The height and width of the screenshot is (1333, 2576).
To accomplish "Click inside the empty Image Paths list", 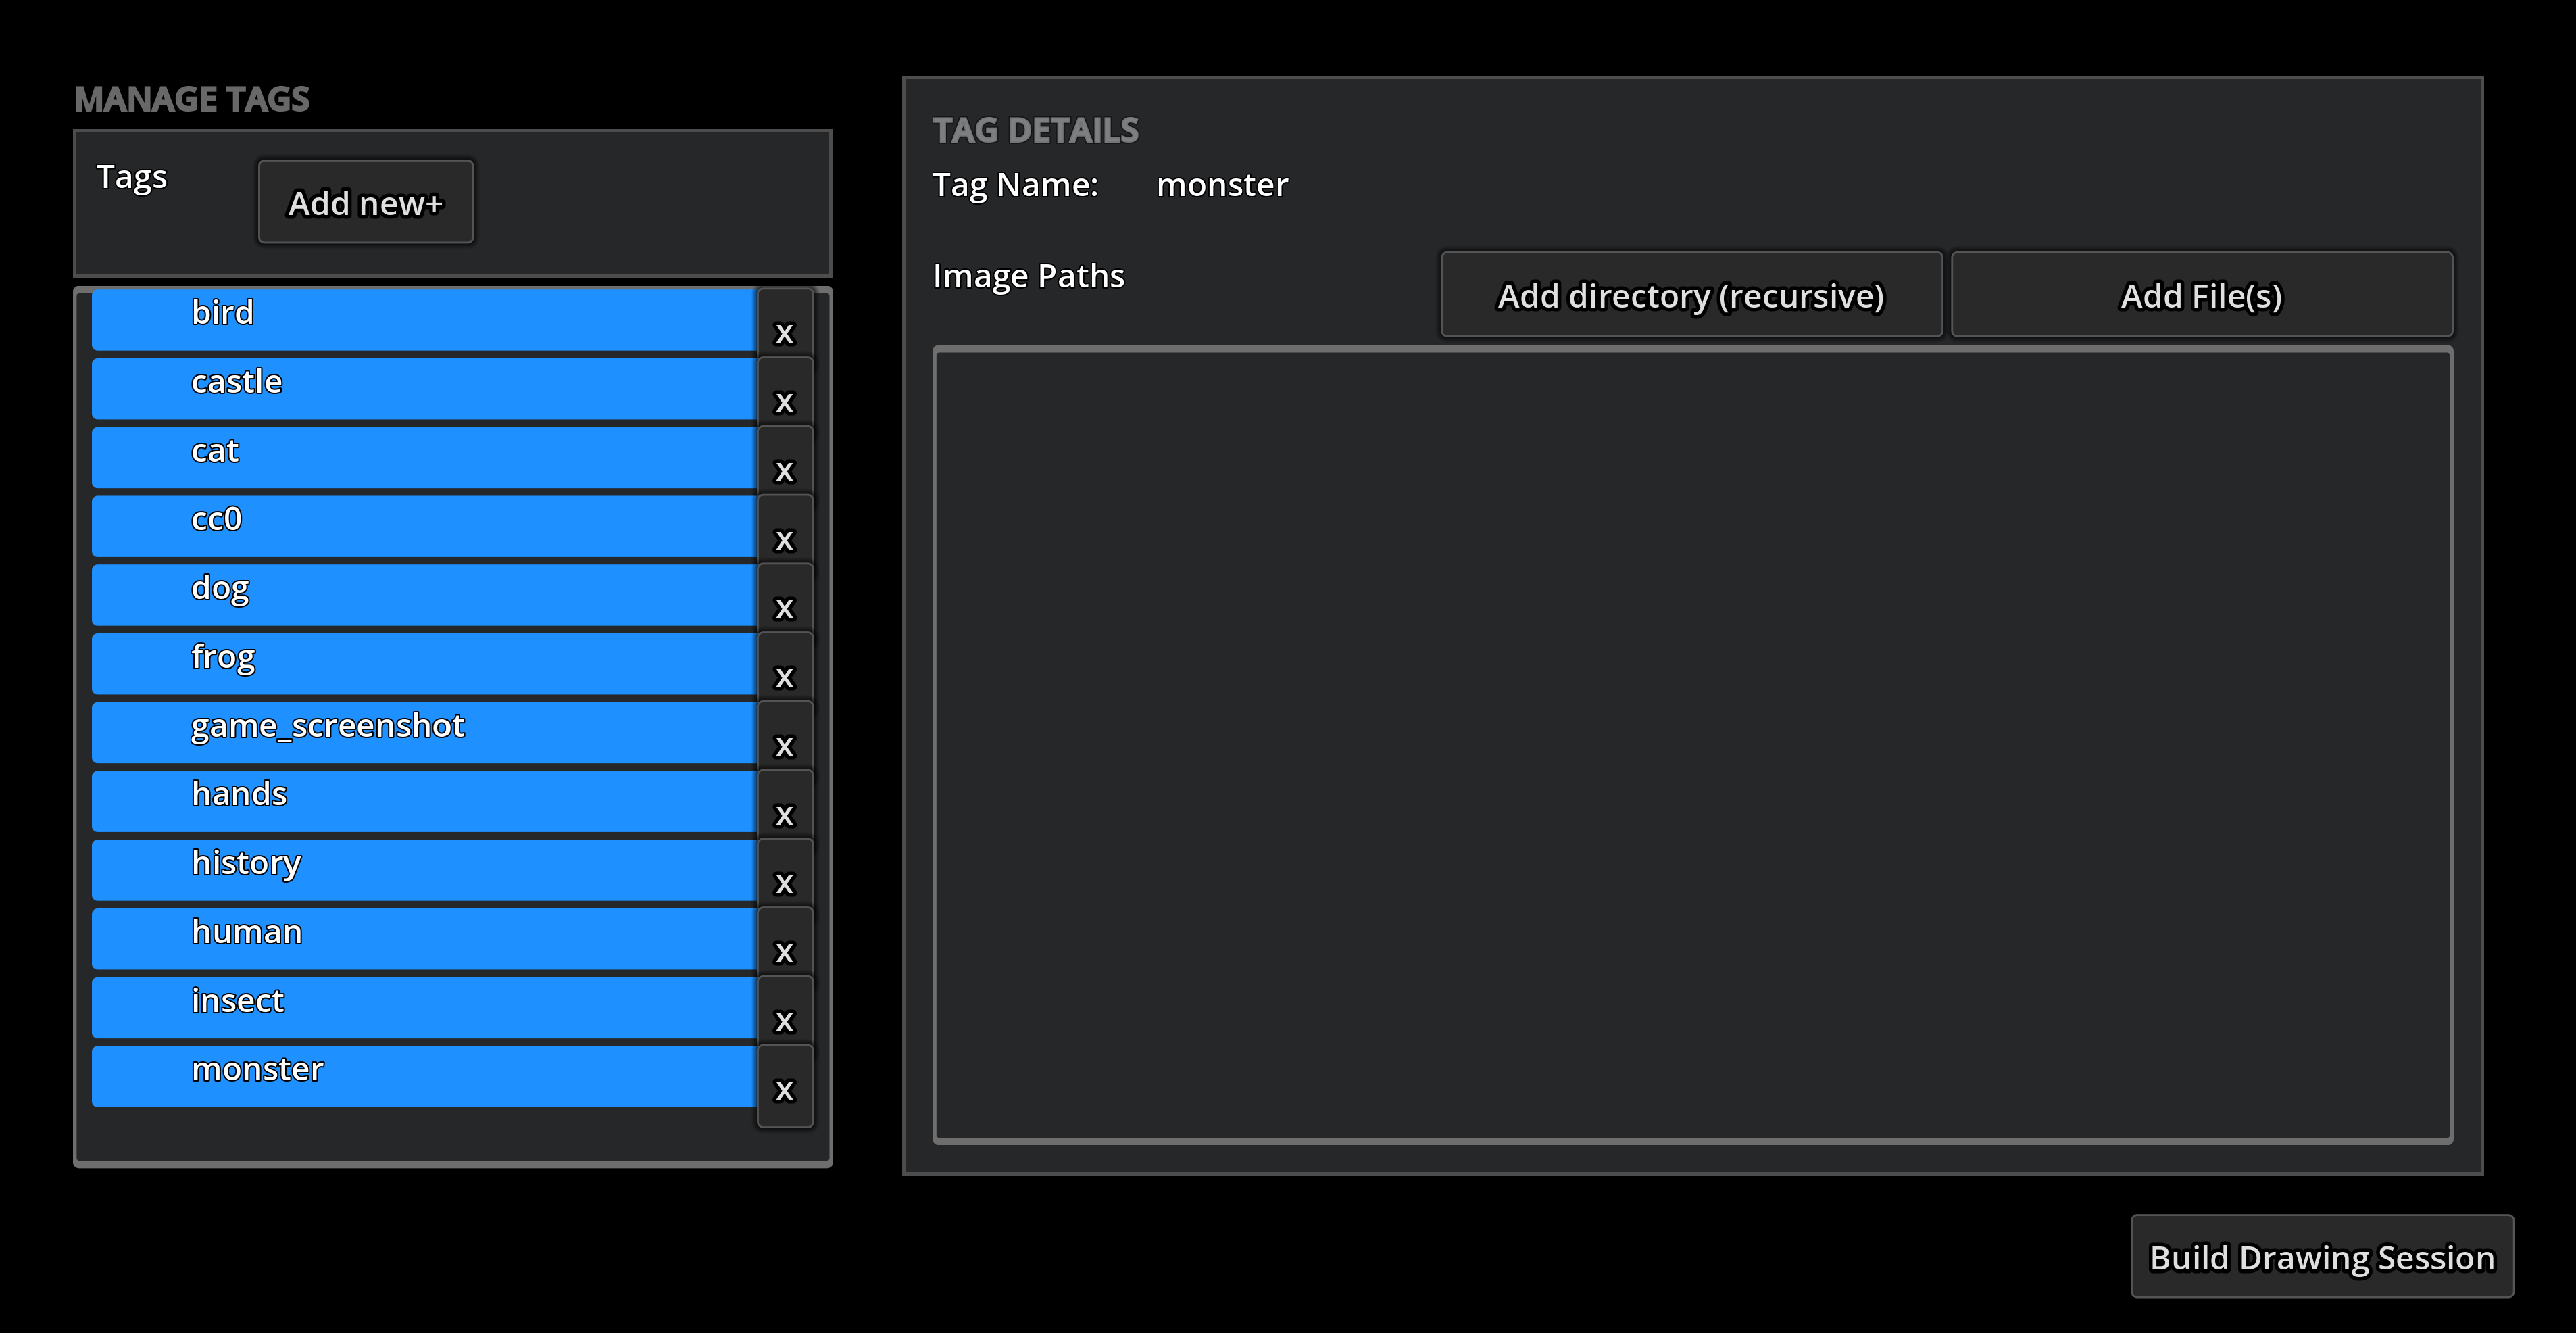I will 1692,744.
